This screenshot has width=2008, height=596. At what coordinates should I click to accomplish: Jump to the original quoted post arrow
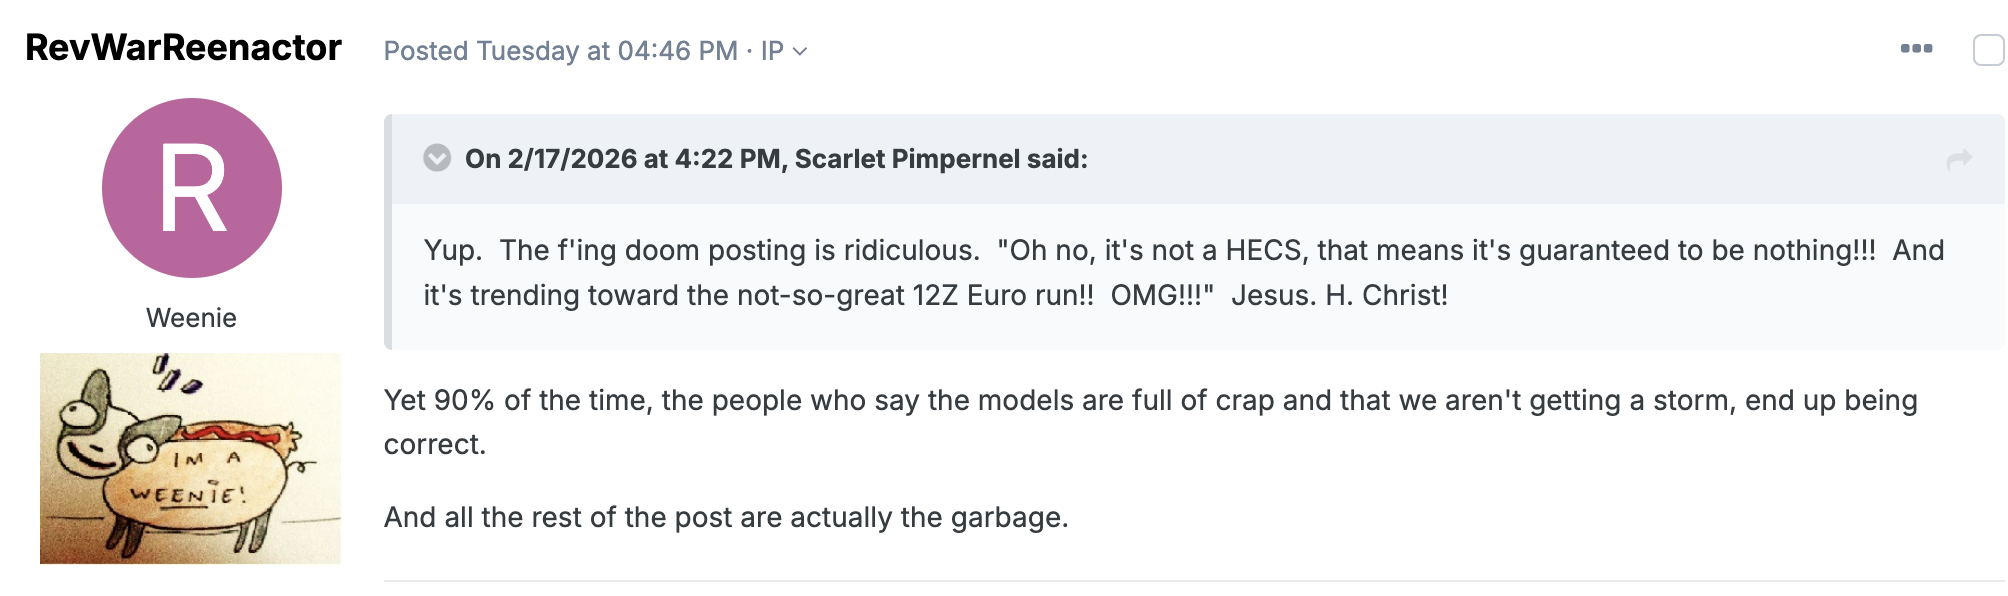[1959, 160]
